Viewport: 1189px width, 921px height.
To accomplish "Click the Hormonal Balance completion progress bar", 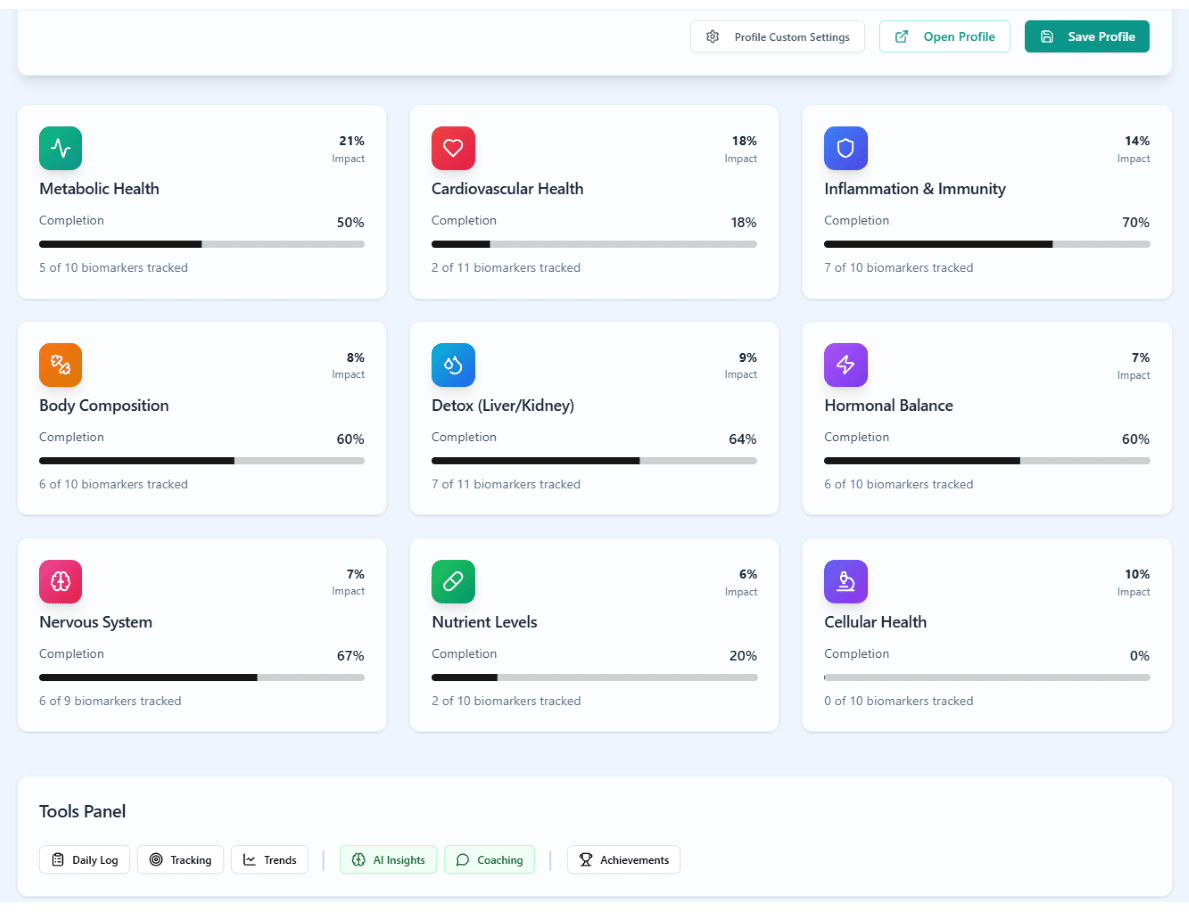I will coord(987,461).
